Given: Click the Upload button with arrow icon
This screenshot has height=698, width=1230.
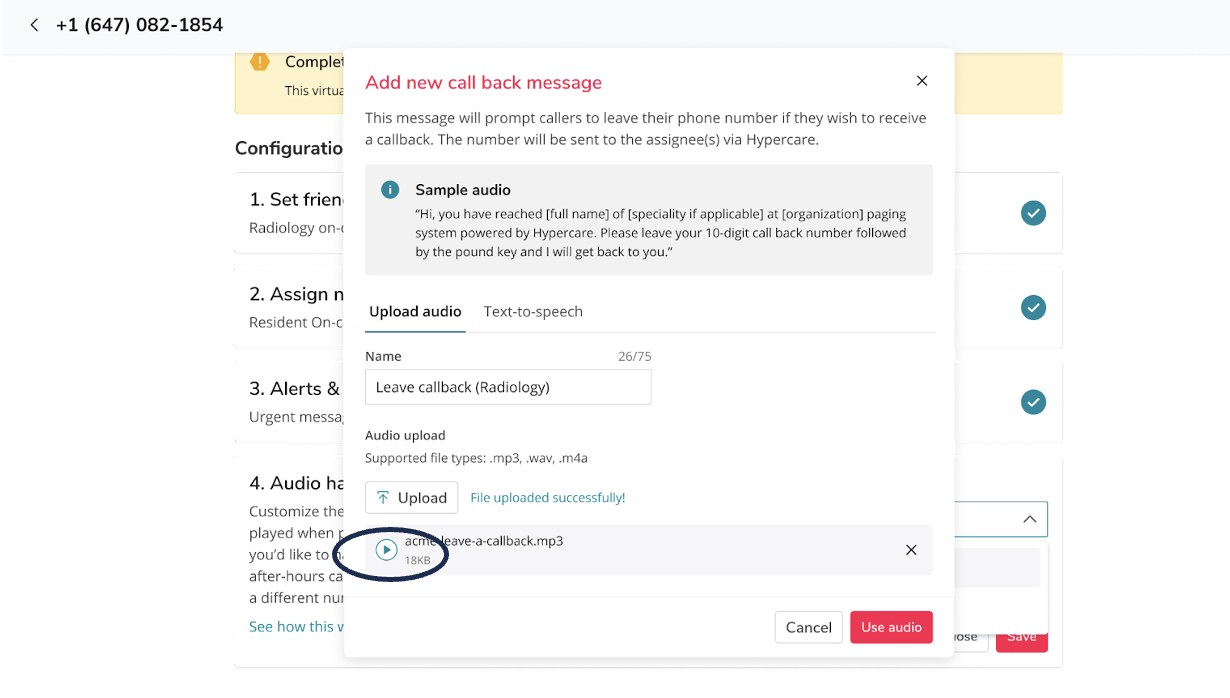Looking at the screenshot, I should tap(411, 497).
